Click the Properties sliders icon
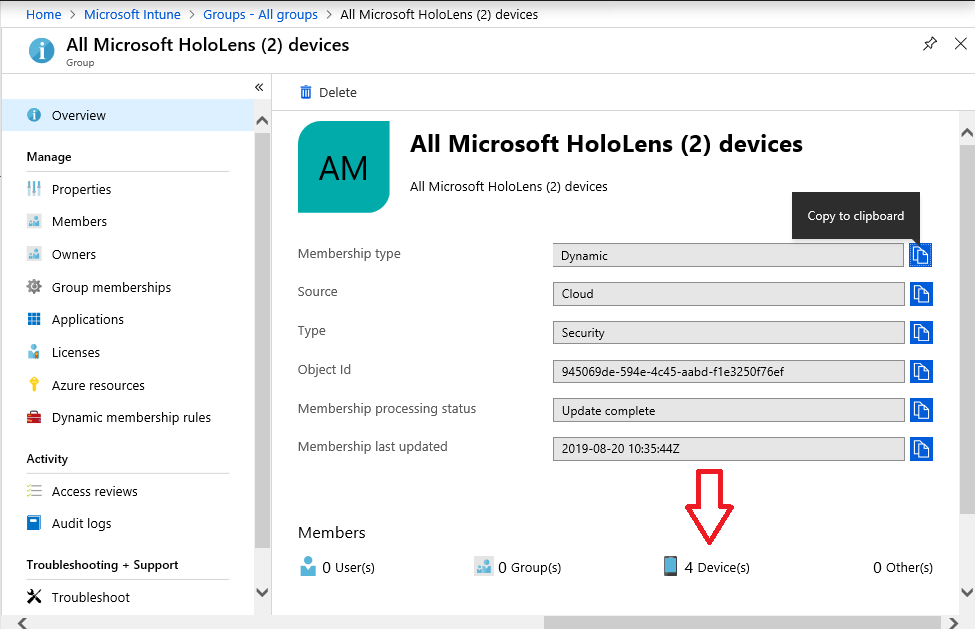The width and height of the screenshot is (975, 629). click(34, 188)
